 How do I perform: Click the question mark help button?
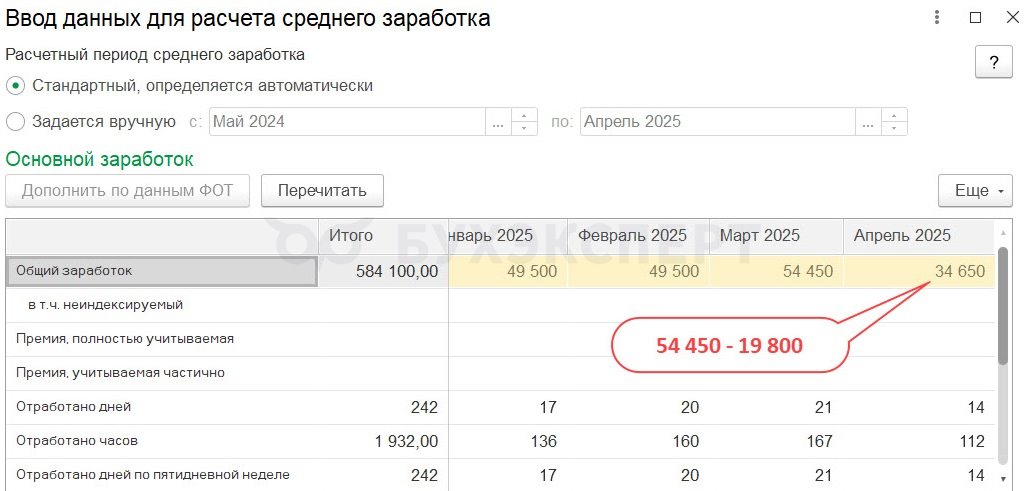994,63
